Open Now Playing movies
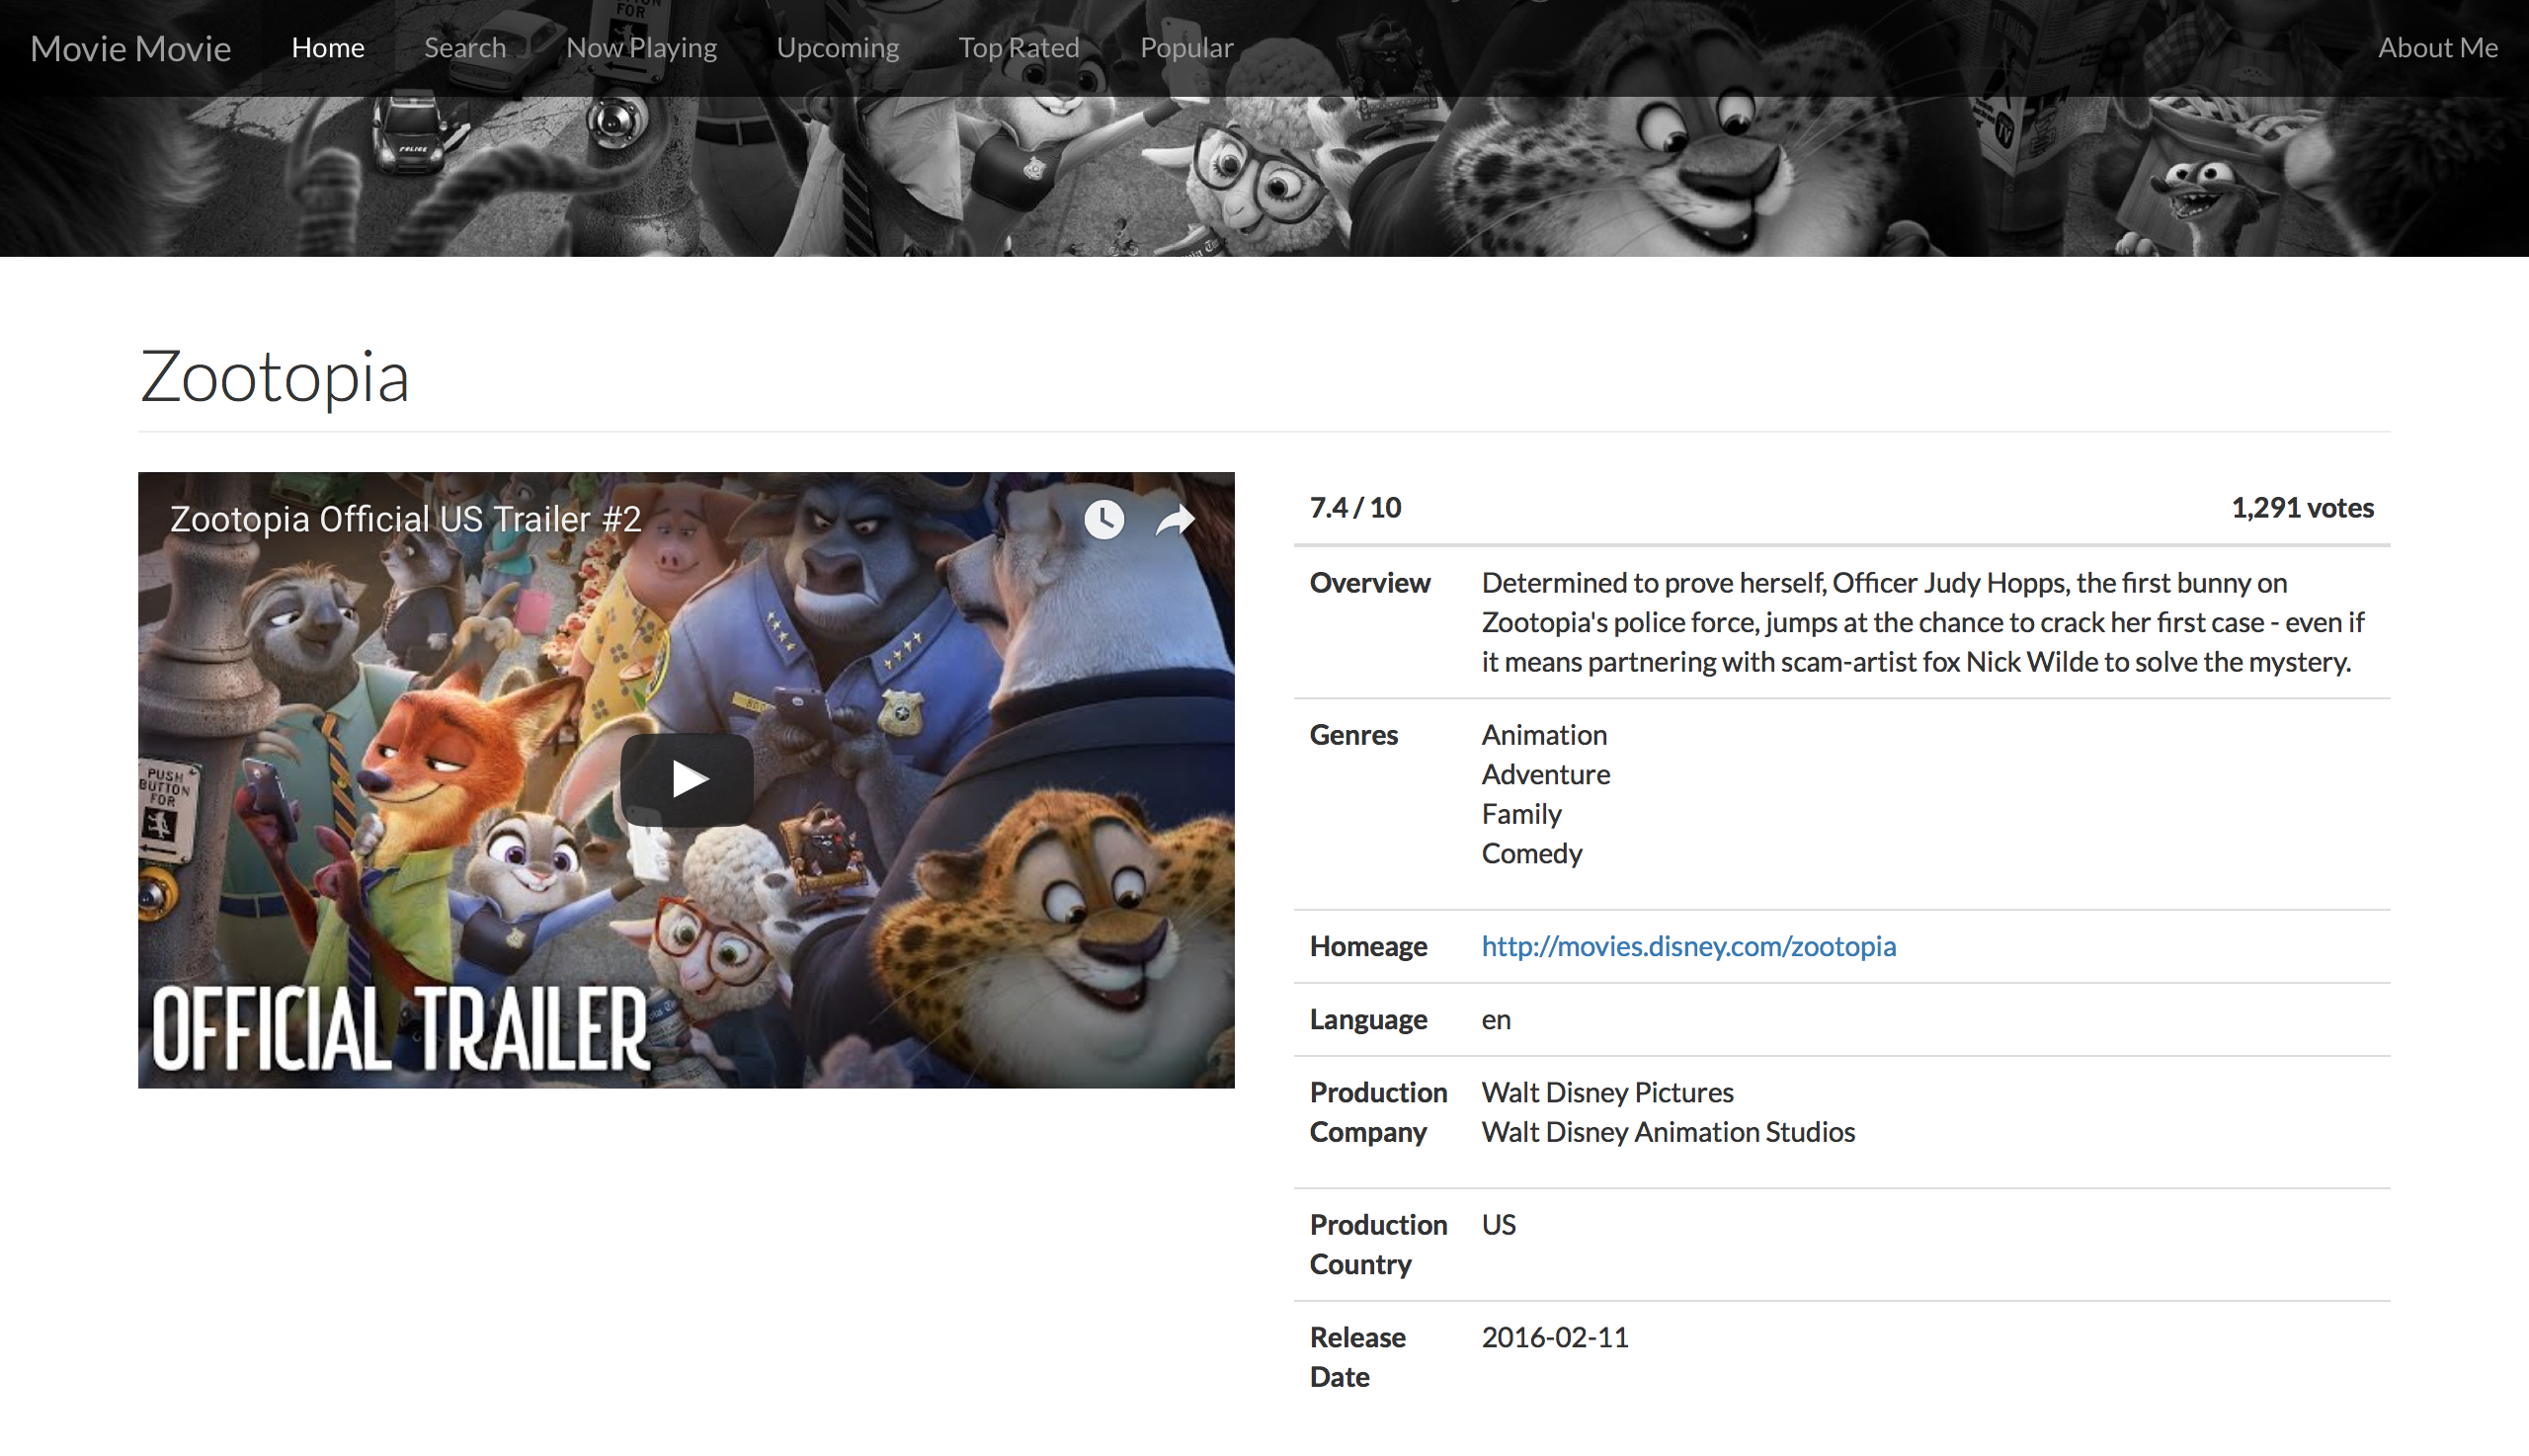 (x=641, y=47)
